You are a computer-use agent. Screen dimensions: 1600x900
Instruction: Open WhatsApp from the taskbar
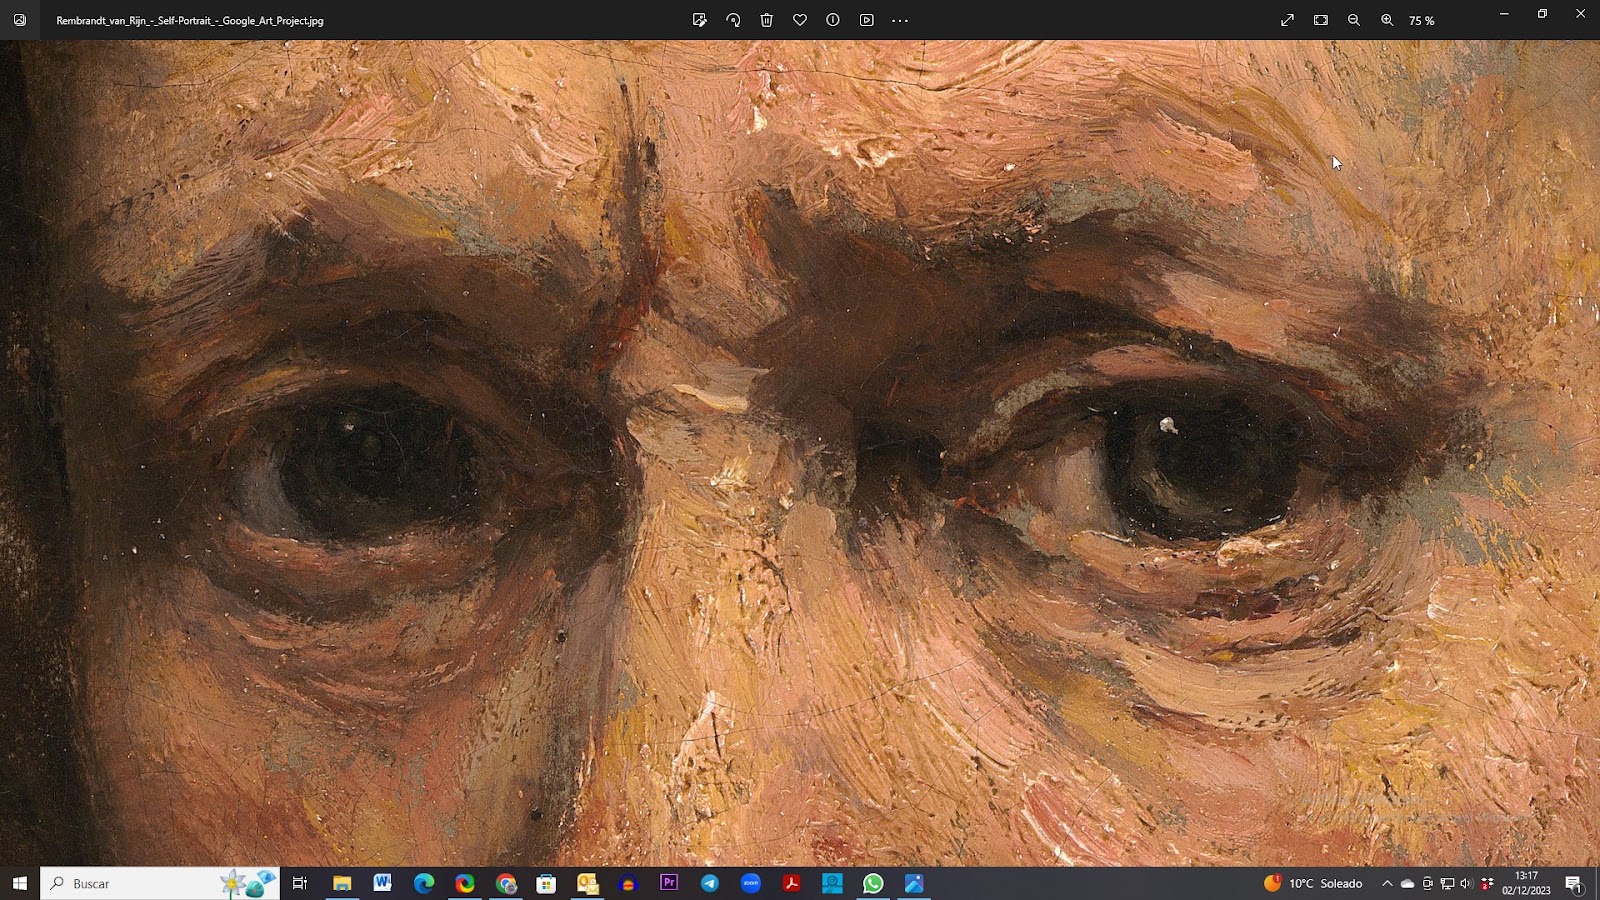(x=873, y=883)
